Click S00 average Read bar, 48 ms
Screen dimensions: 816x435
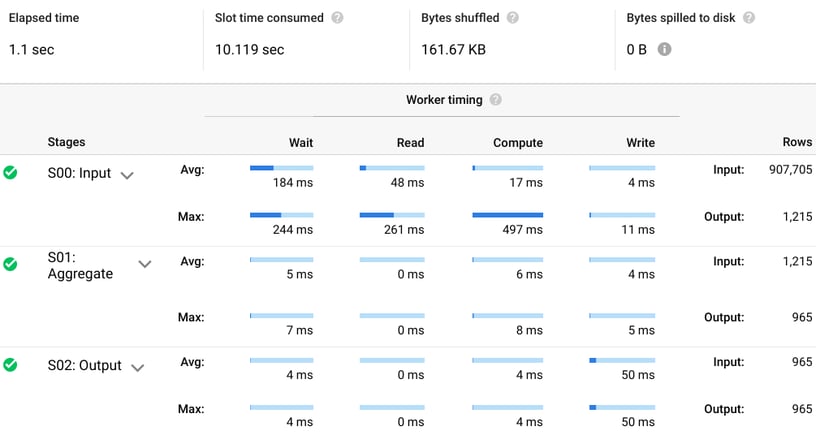(x=392, y=168)
